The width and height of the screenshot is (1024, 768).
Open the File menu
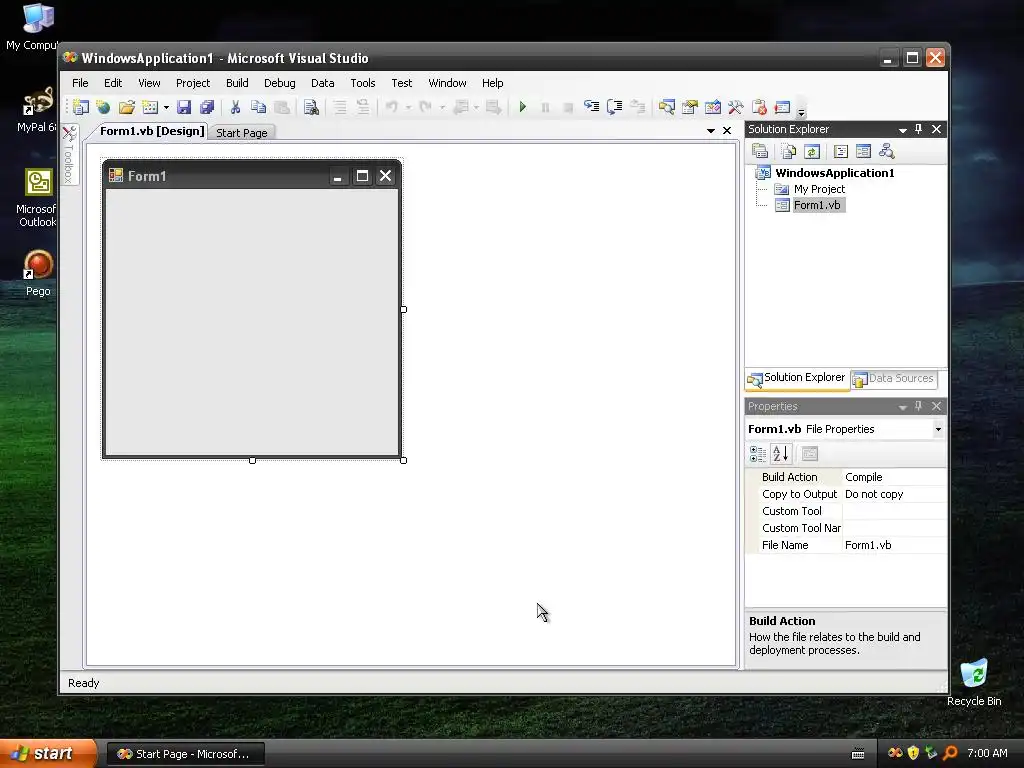[80, 83]
